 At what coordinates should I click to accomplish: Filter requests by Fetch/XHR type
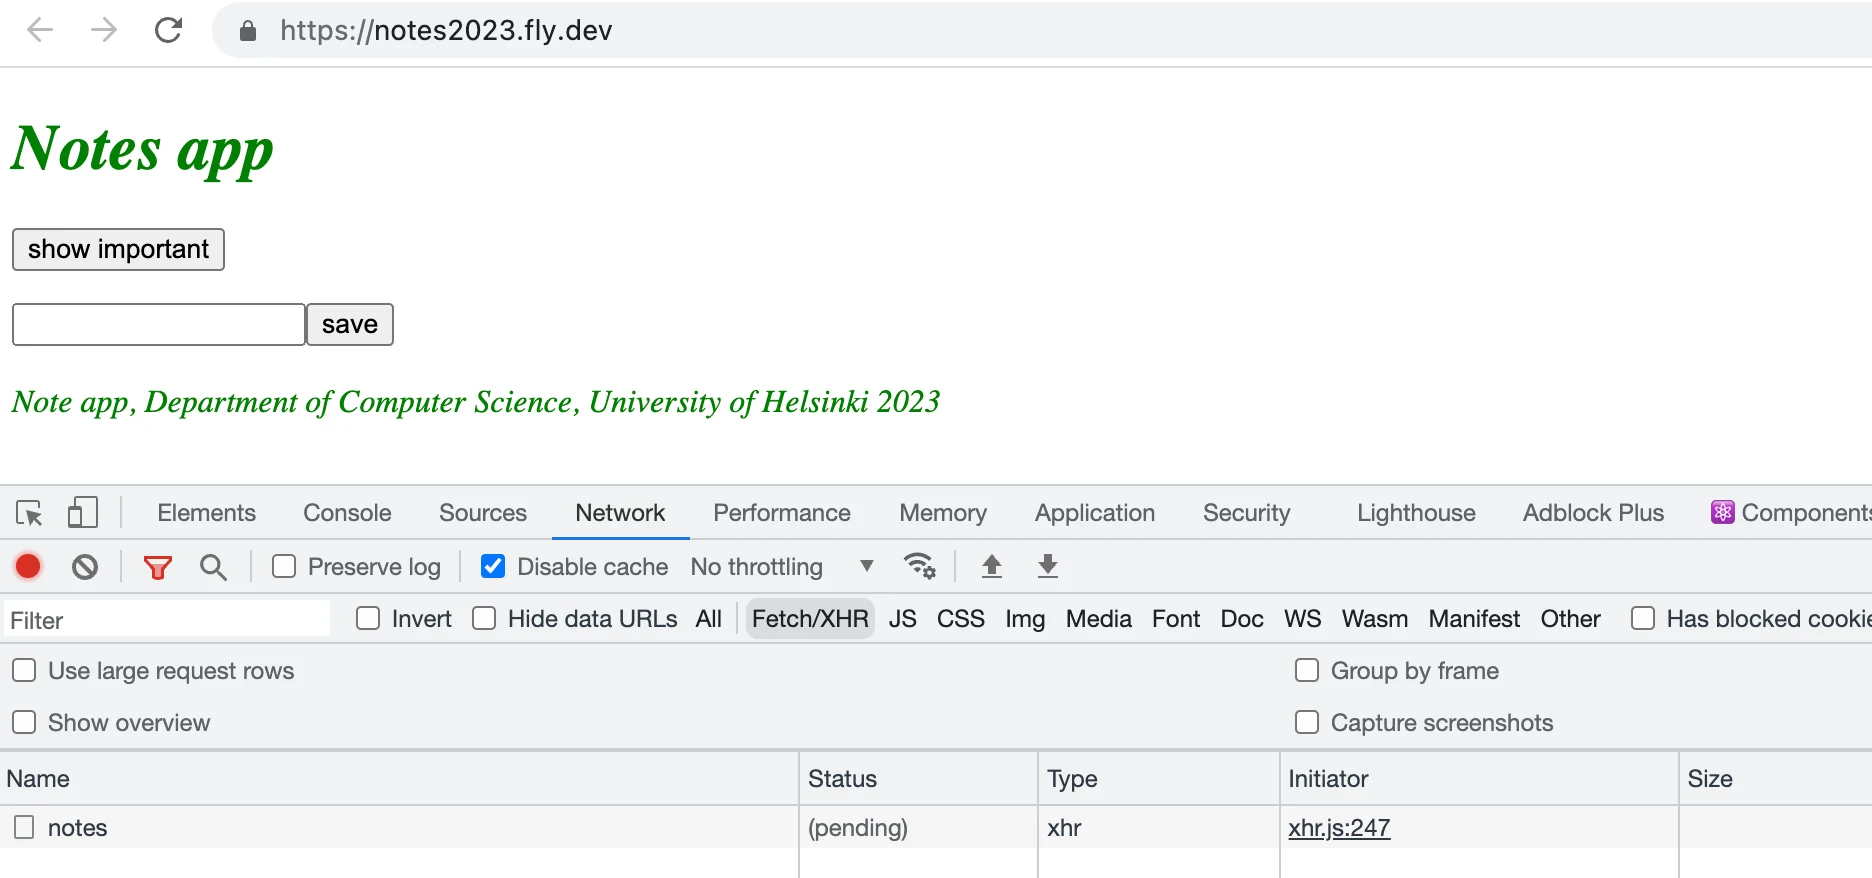pyautogui.click(x=810, y=619)
